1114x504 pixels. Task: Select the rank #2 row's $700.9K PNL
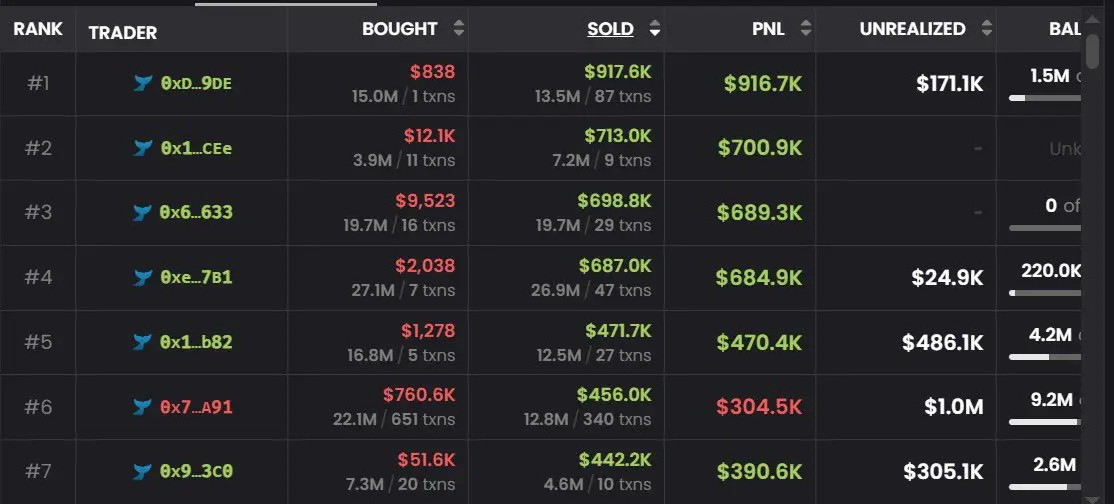point(759,148)
